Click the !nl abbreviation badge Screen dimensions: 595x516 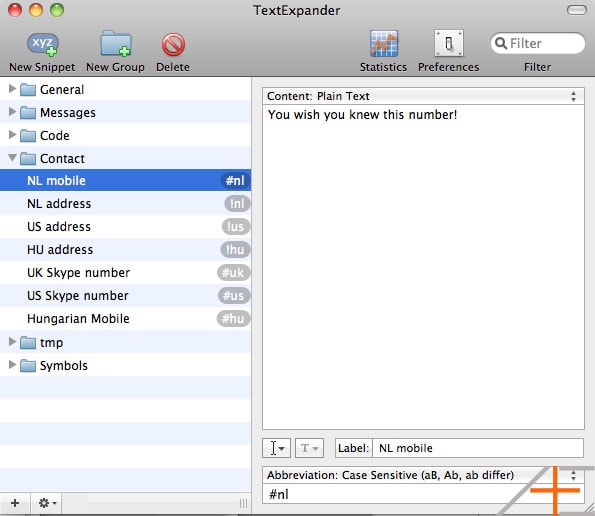coord(237,204)
